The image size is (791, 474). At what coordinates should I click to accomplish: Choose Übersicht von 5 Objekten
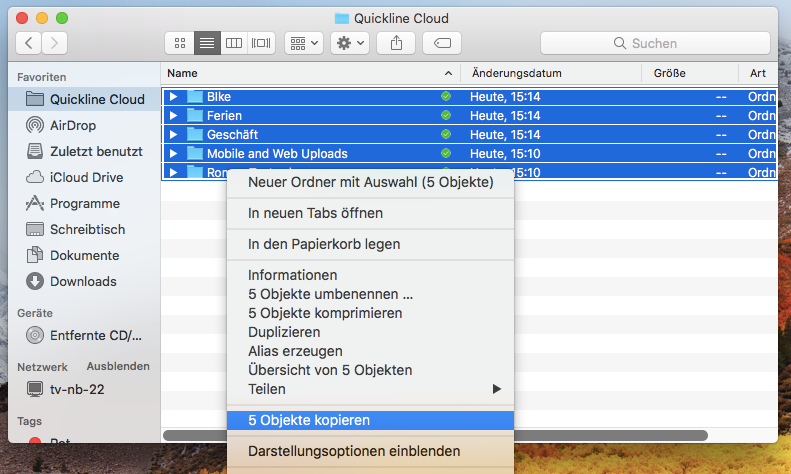coord(370,370)
